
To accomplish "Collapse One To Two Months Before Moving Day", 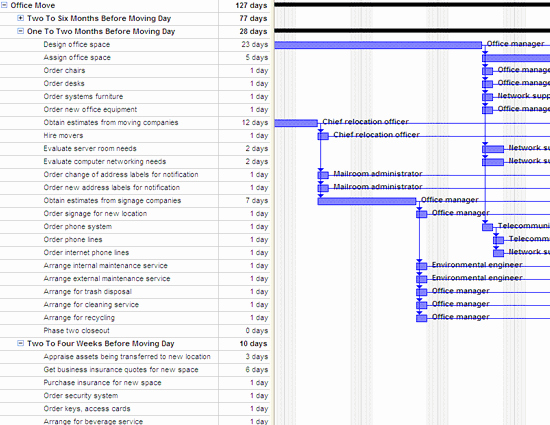I will click(21, 31).
